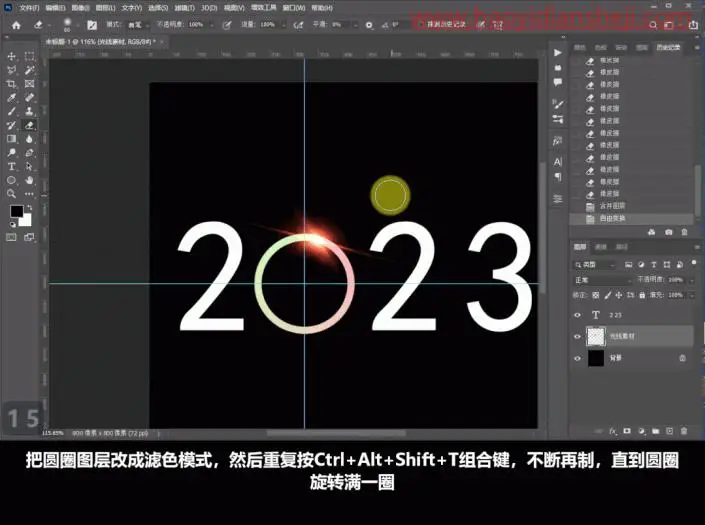This screenshot has height=525, width=705.
Task: Open the layer filter type dropdown
Action: point(594,265)
